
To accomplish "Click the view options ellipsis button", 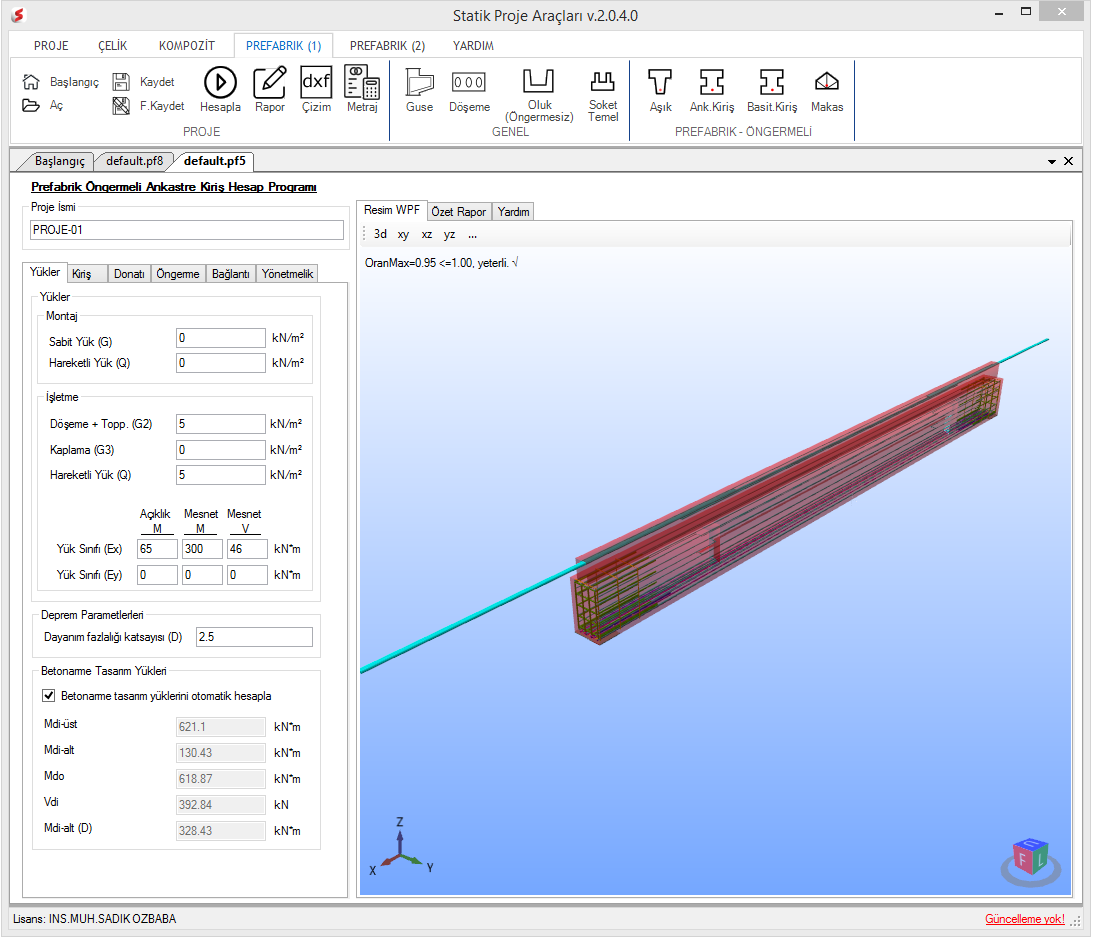I will (473, 234).
